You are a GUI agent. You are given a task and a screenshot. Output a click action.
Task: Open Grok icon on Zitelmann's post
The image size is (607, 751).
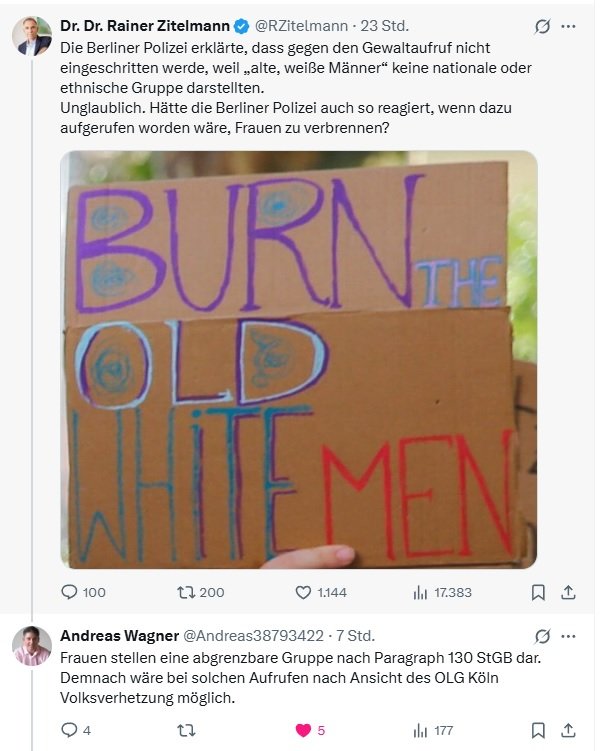click(x=542, y=26)
